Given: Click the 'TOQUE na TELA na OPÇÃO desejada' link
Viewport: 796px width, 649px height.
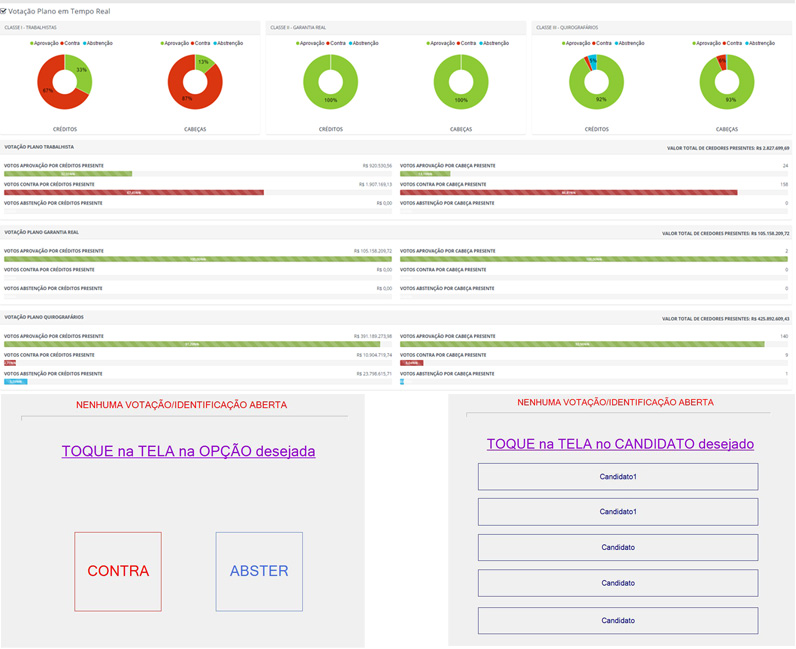Looking at the screenshot, I should (x=188, y=452).
